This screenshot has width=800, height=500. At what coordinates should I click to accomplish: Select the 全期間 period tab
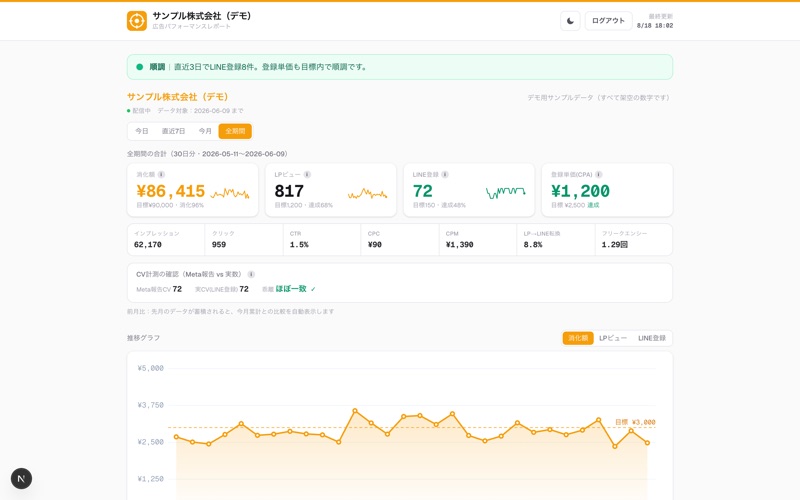235,131
